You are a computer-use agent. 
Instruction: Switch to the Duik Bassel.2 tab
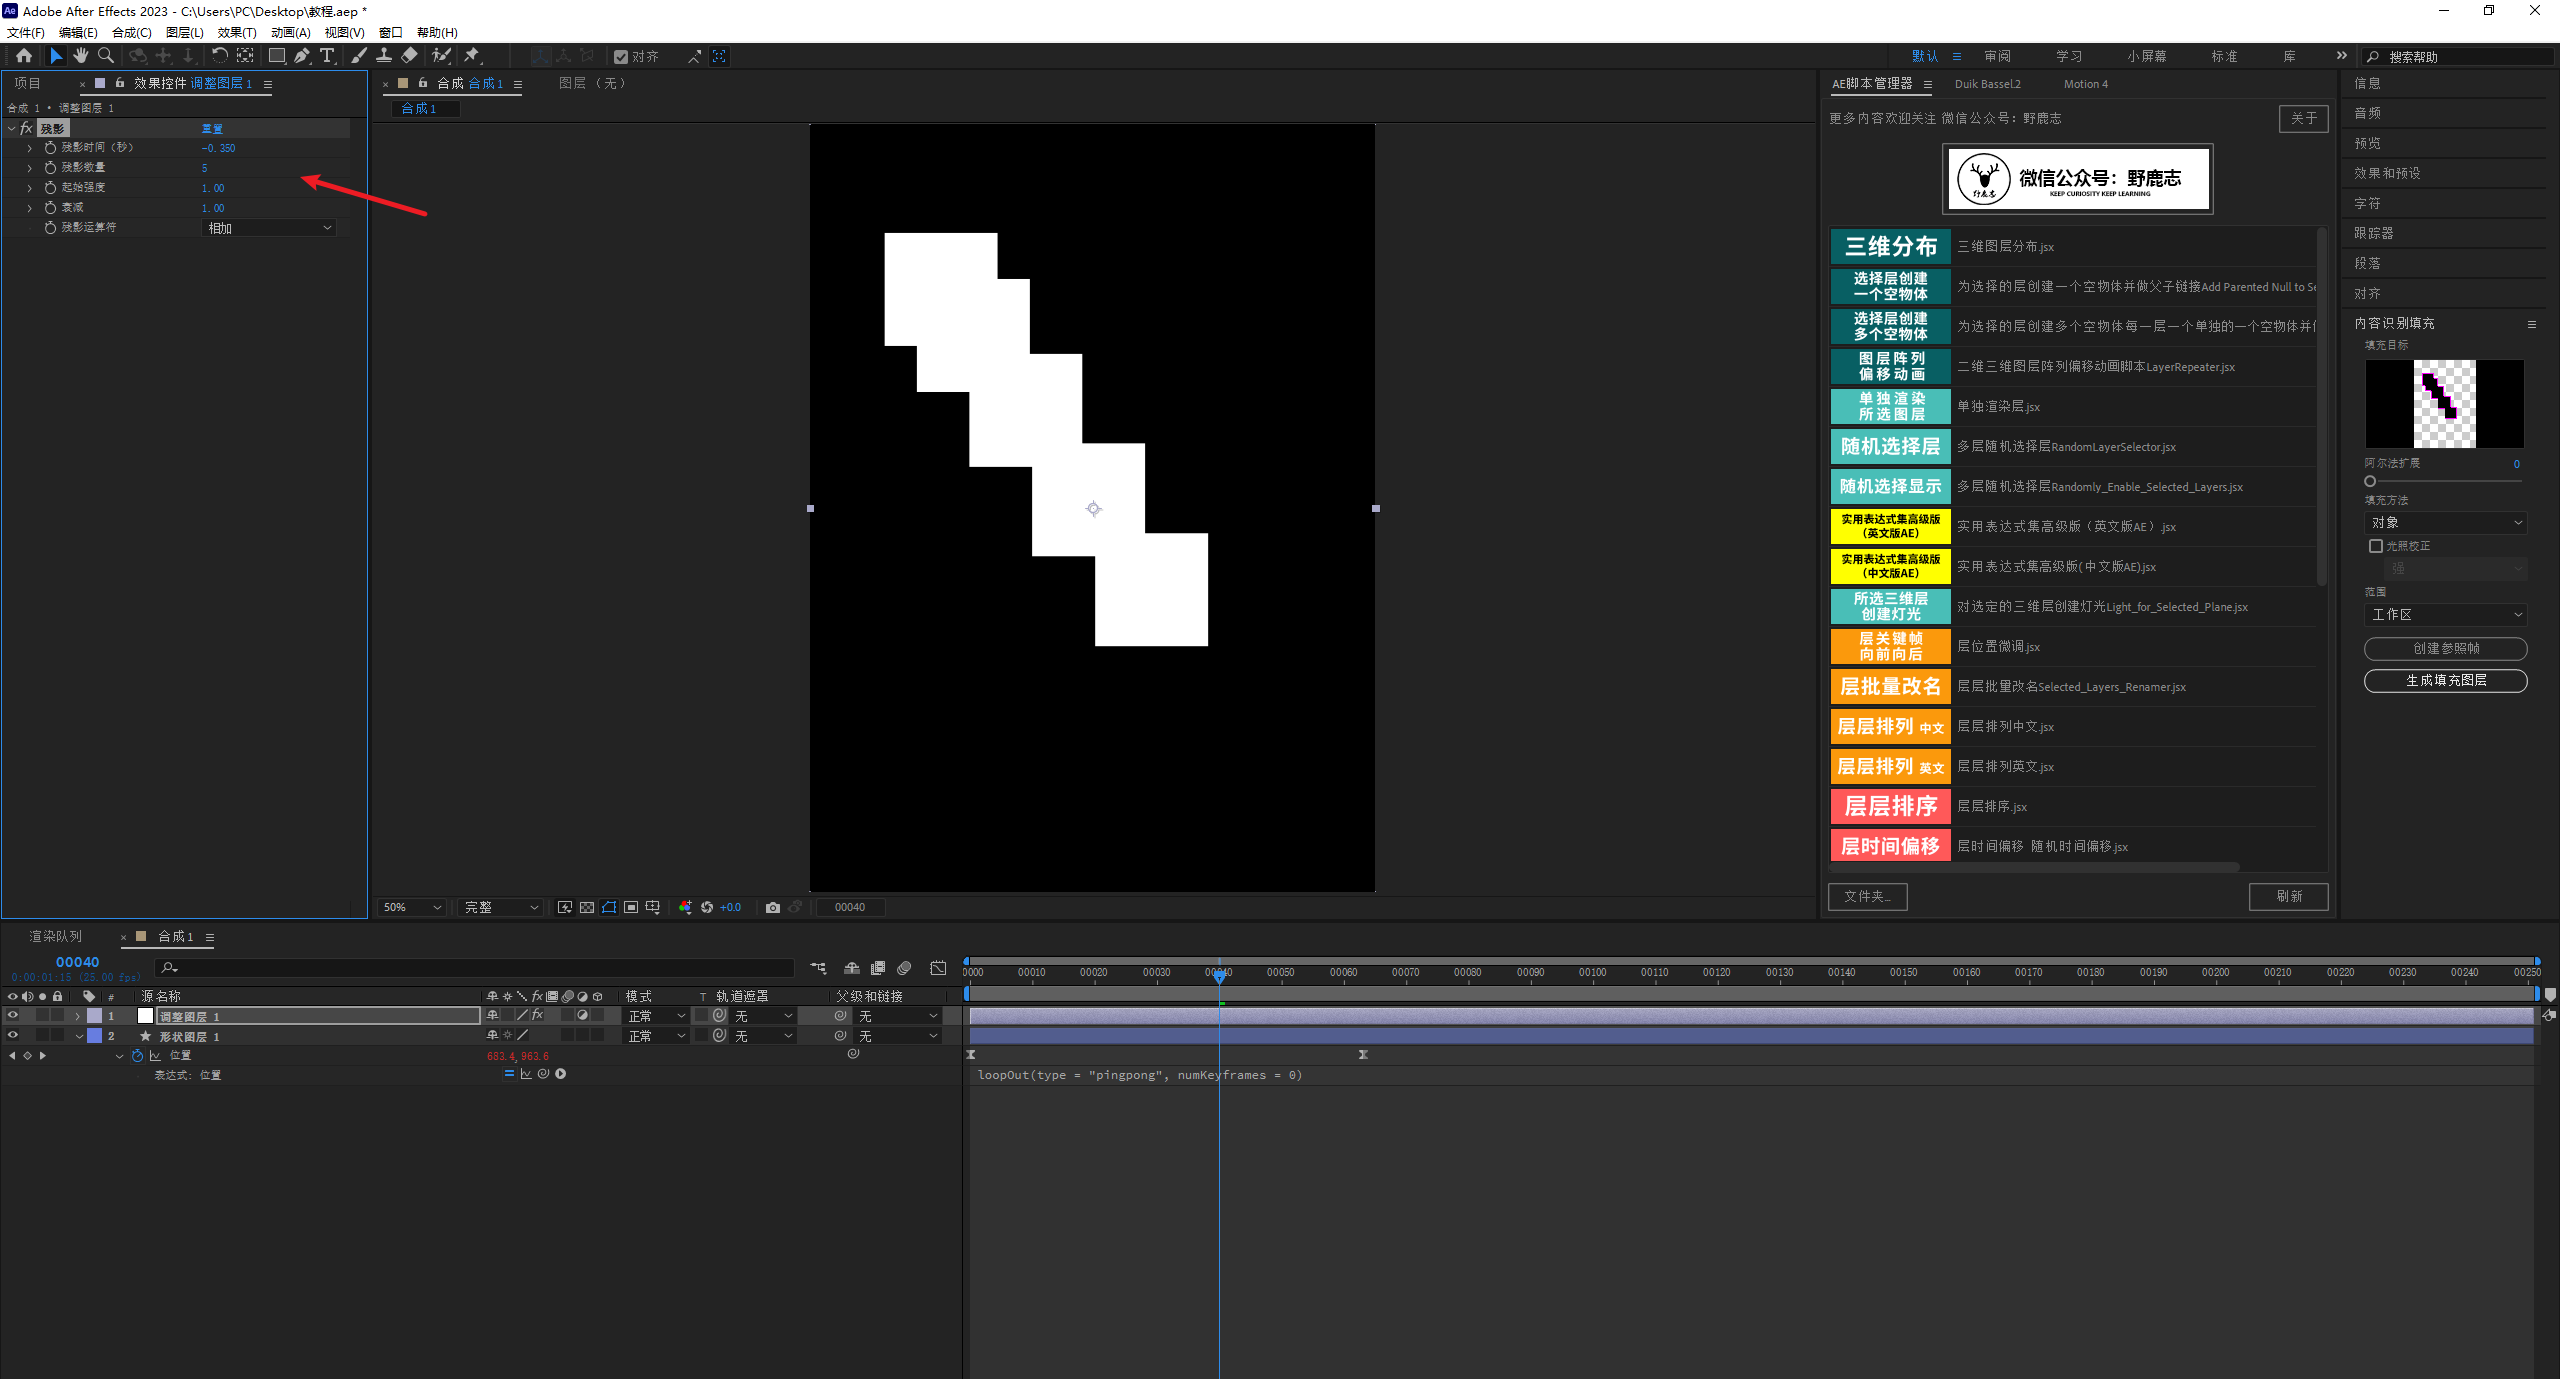tap(1987, 84)
